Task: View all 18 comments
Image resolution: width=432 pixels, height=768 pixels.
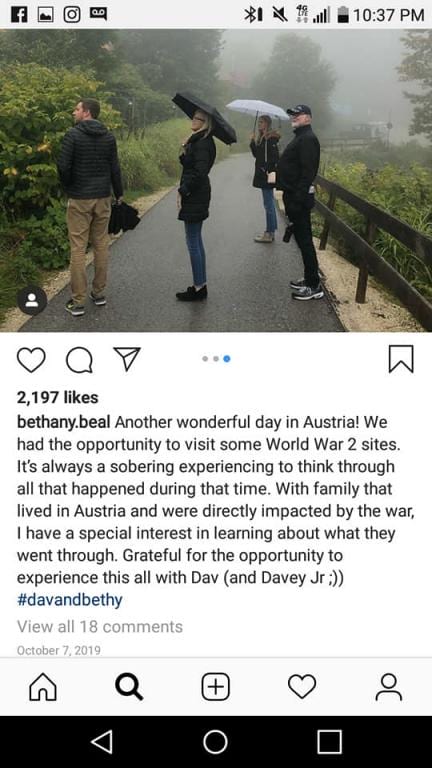Action: click(x=100, y=626)
